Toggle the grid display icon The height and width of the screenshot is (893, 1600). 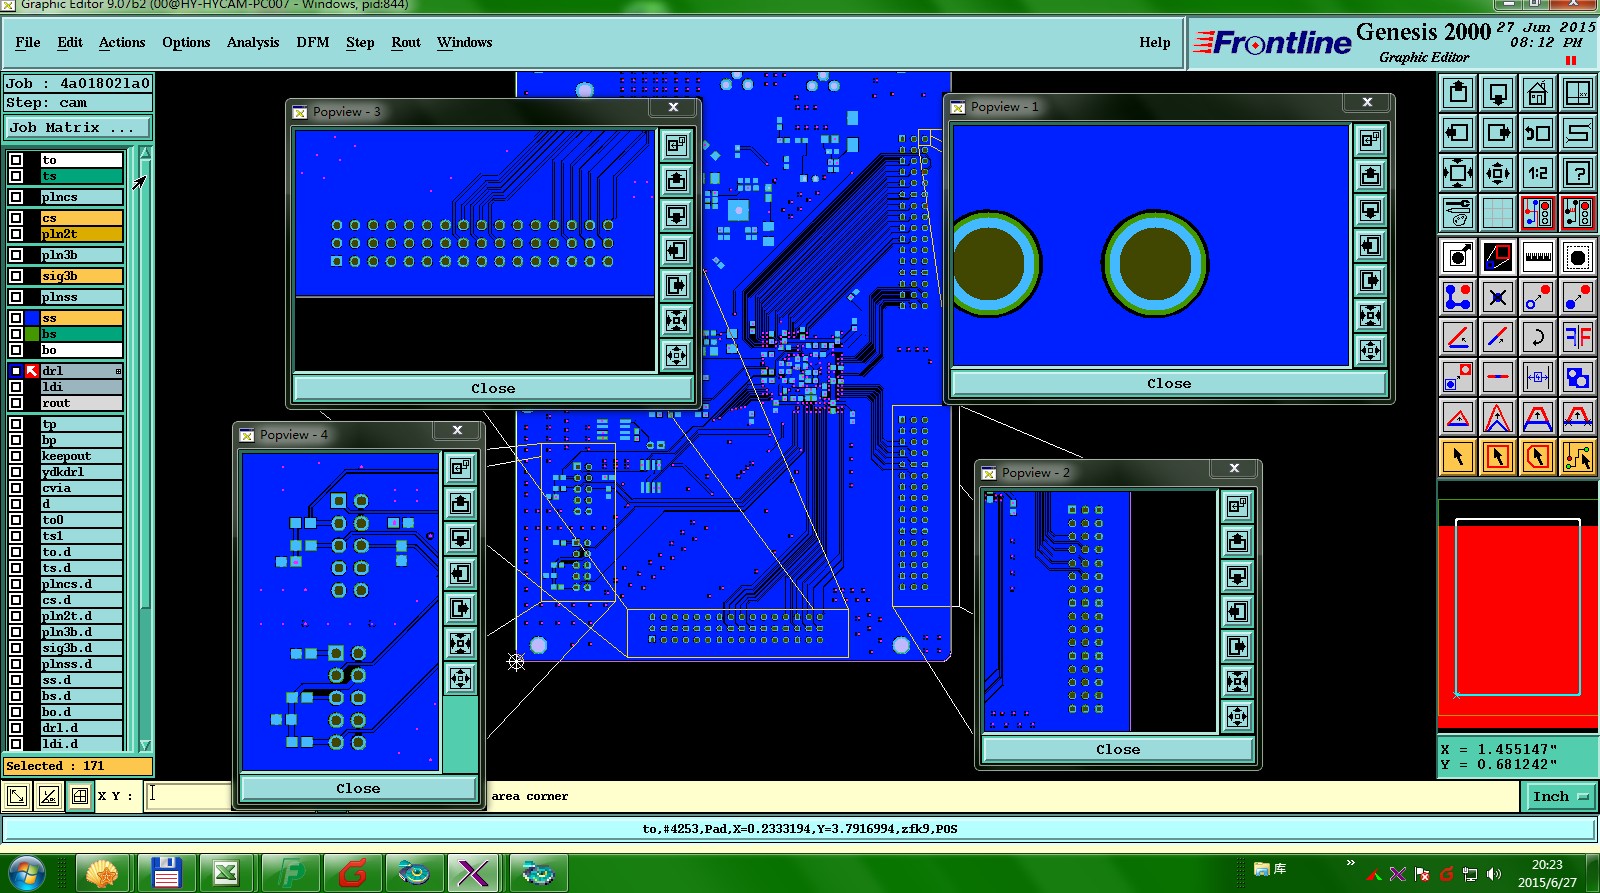1498,213
